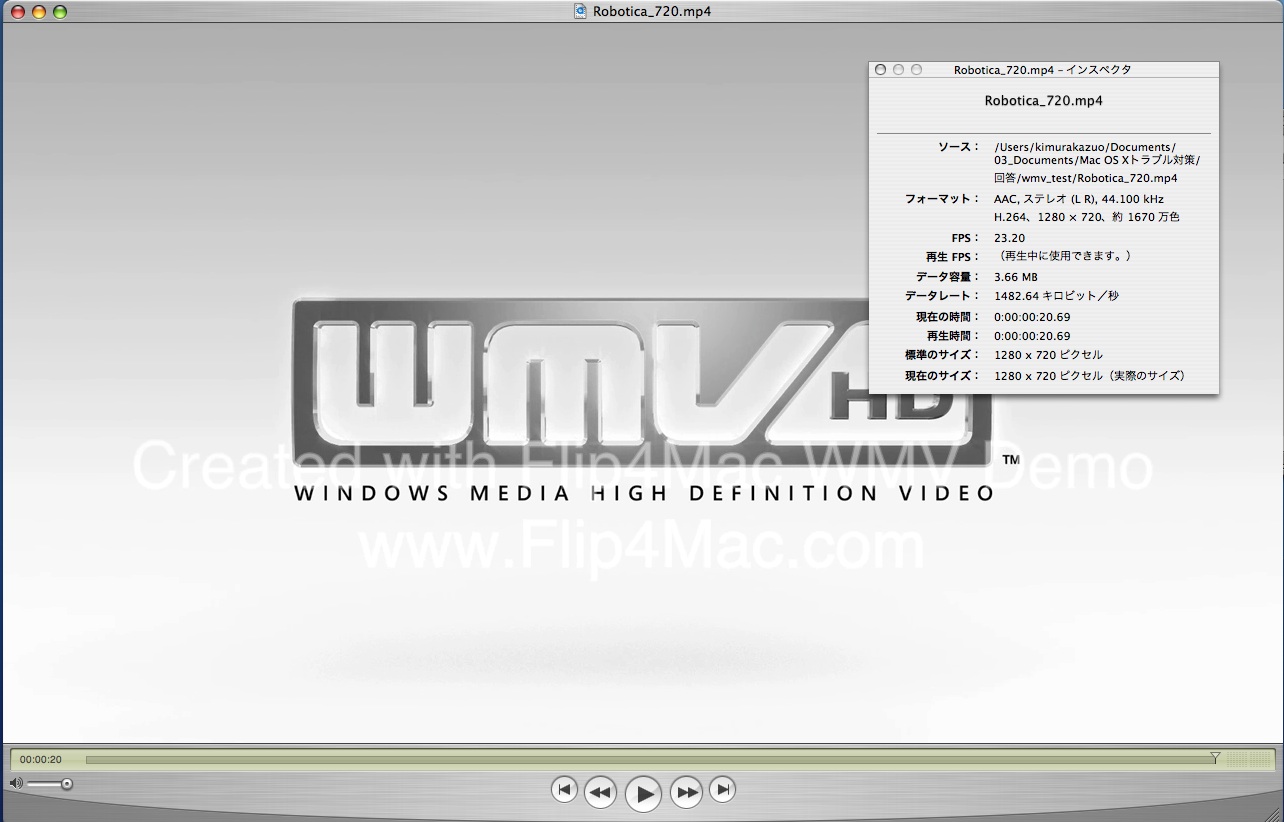Click the path line '回答/wmv_test/Robotica_720.mp4'
Viewport: 1284px width, 822px height.
coord(1086,178)
